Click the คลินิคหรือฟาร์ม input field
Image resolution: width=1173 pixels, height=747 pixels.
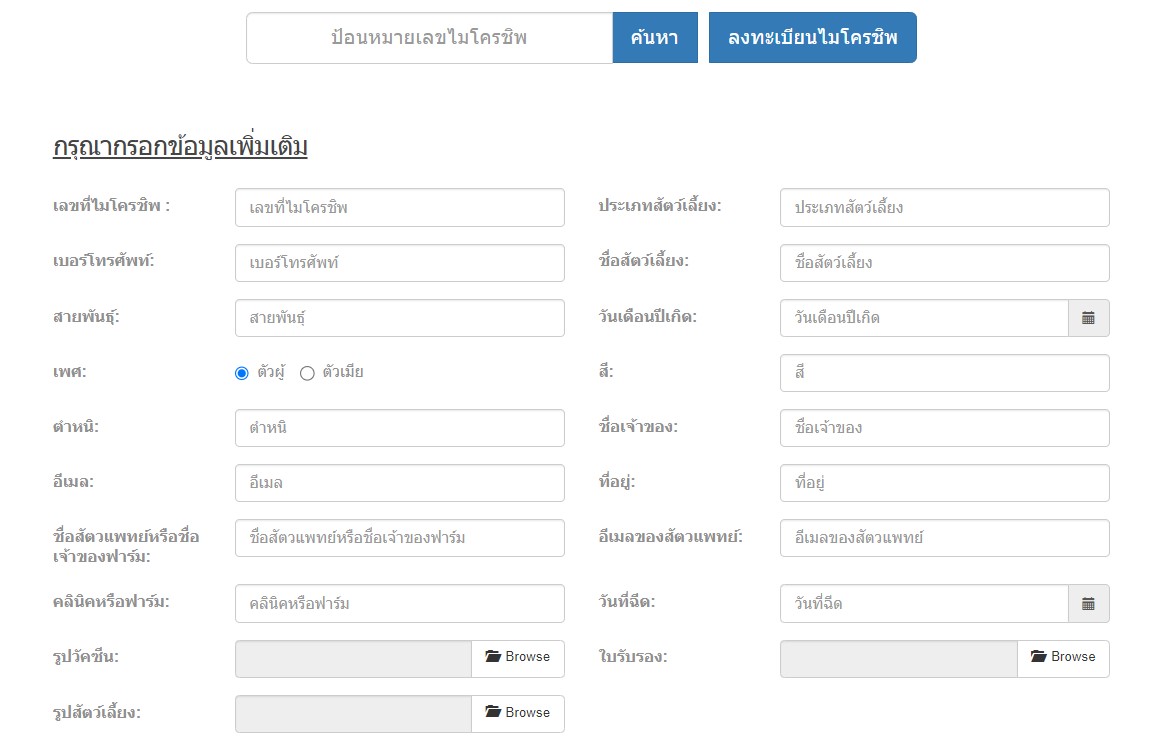tap(399, 604)
